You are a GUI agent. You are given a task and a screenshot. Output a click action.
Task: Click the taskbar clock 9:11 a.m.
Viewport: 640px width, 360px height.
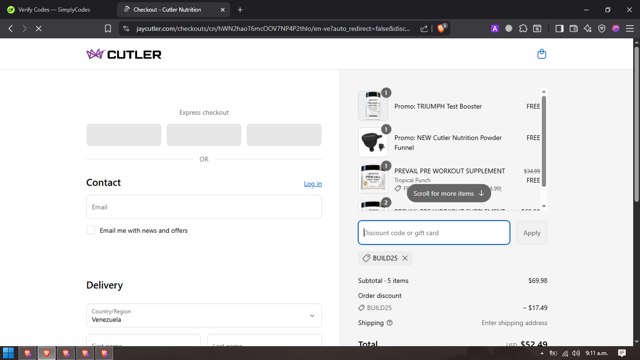pos(597,353)
